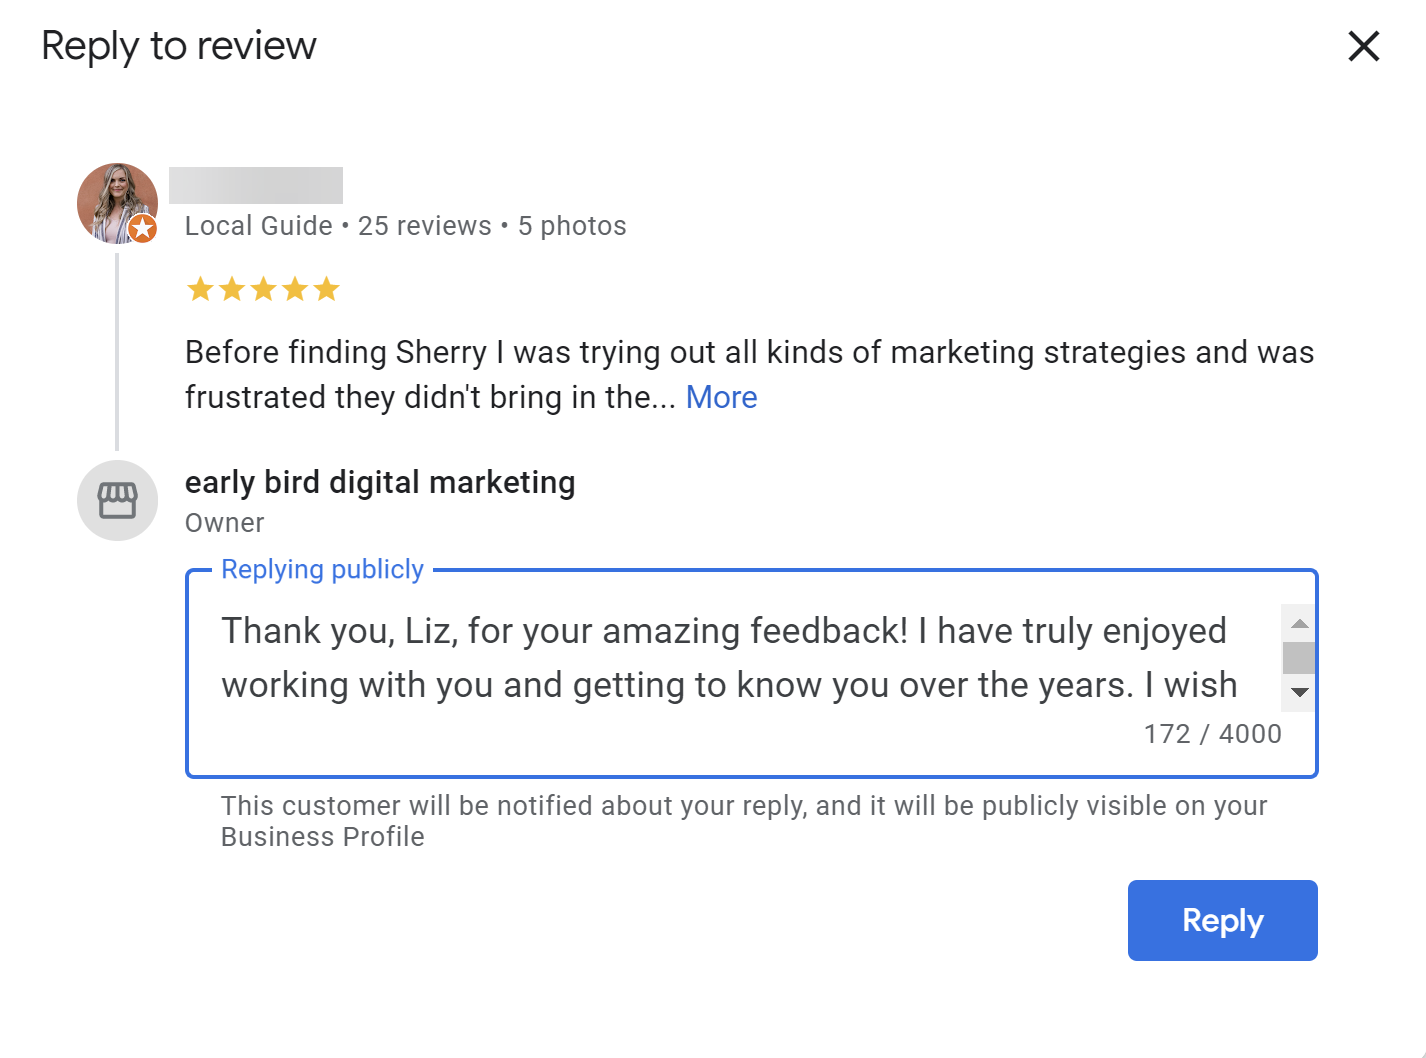Expand the full review via the More link

(721, 397)
